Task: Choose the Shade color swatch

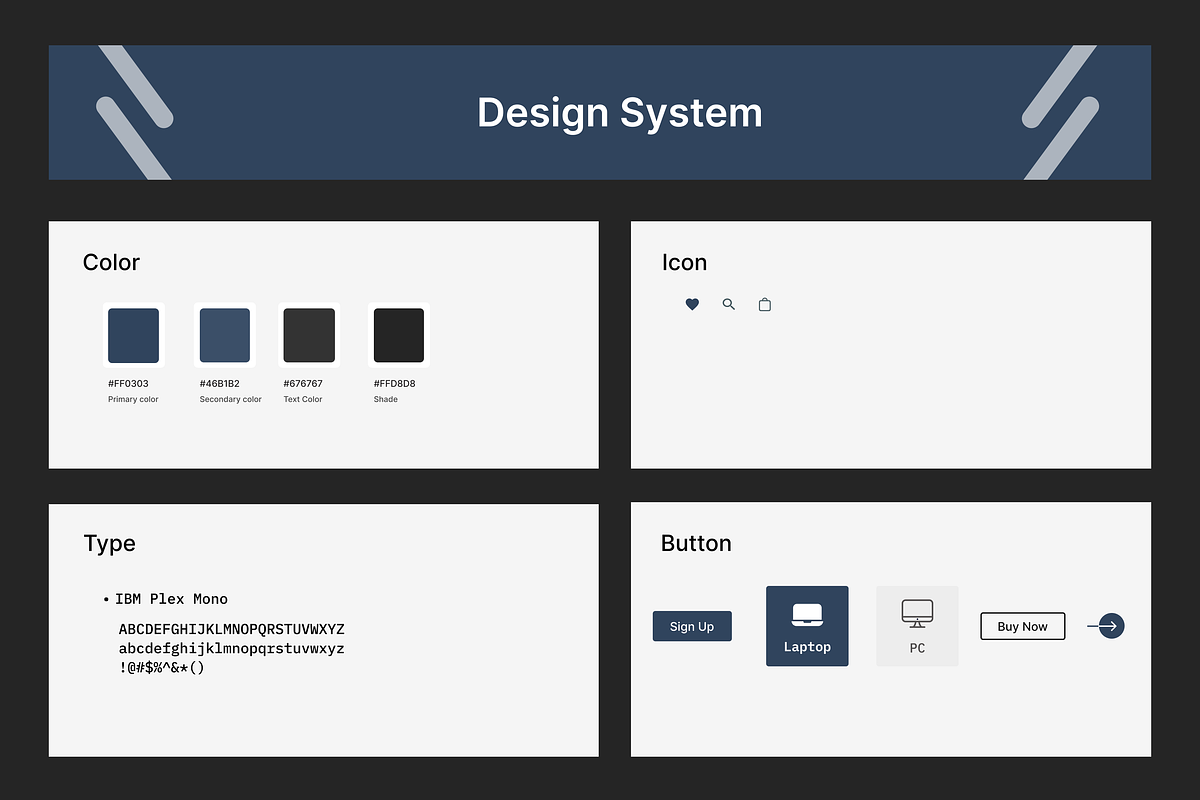Action: (x=399, y=336)
